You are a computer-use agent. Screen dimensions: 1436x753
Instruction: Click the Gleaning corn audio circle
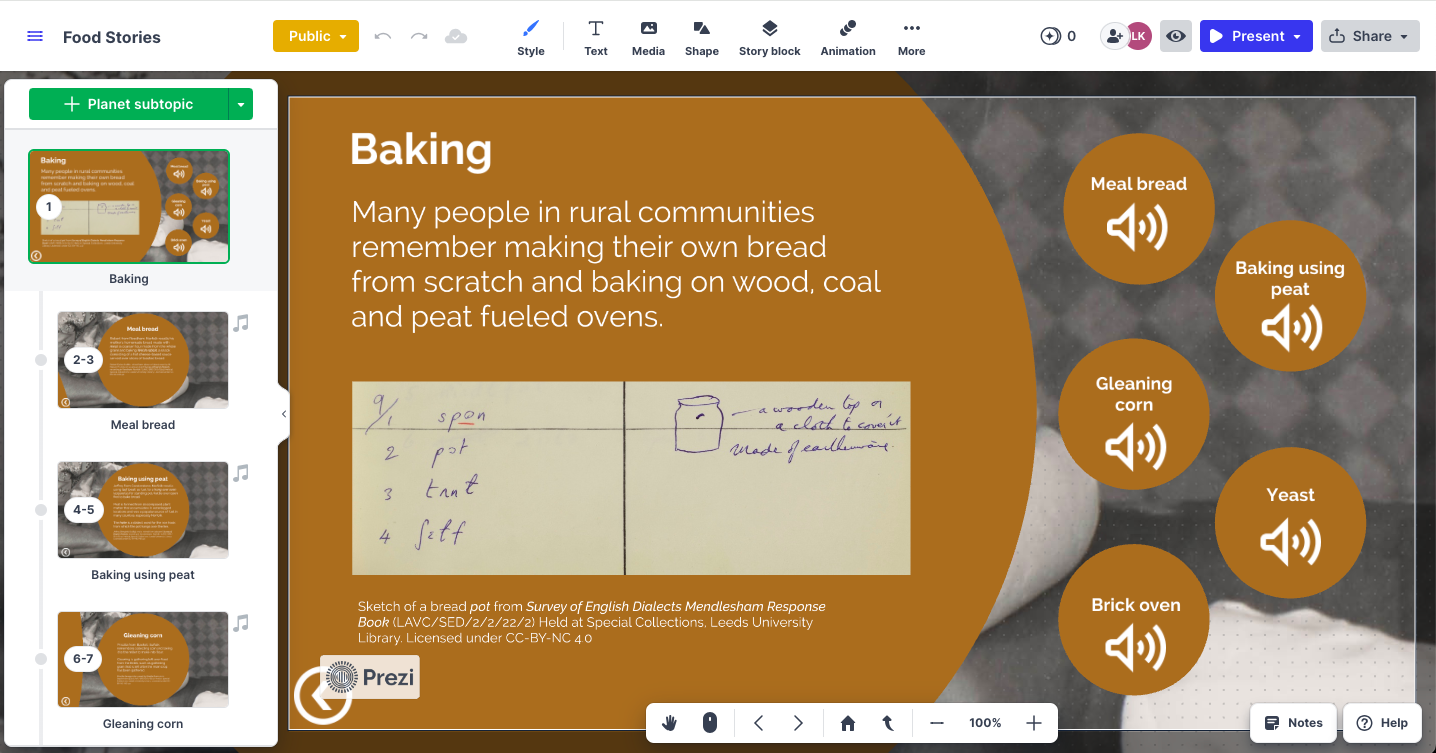coord(1134,414)
